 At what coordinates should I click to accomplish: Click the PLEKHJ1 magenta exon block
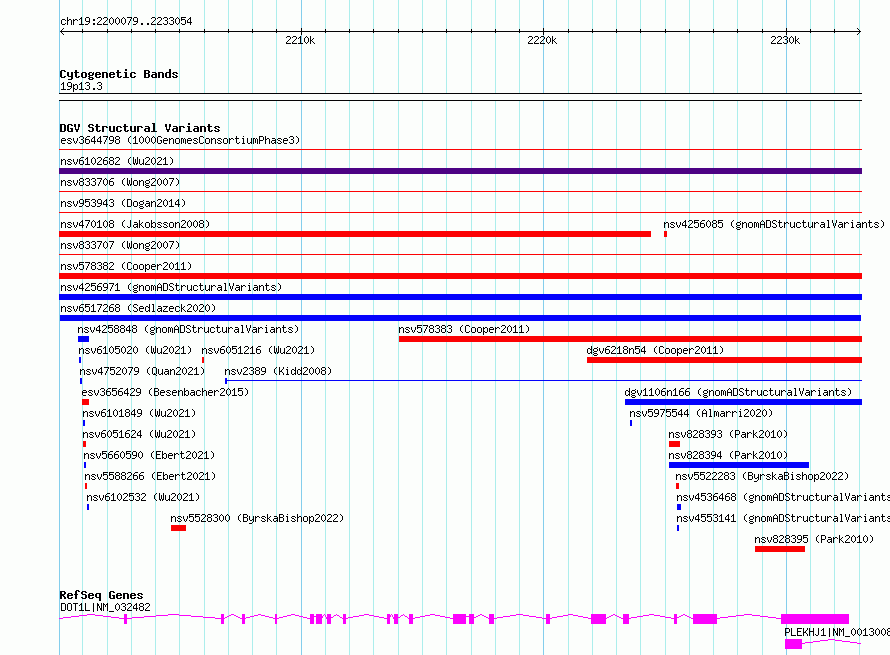(794, 644)
